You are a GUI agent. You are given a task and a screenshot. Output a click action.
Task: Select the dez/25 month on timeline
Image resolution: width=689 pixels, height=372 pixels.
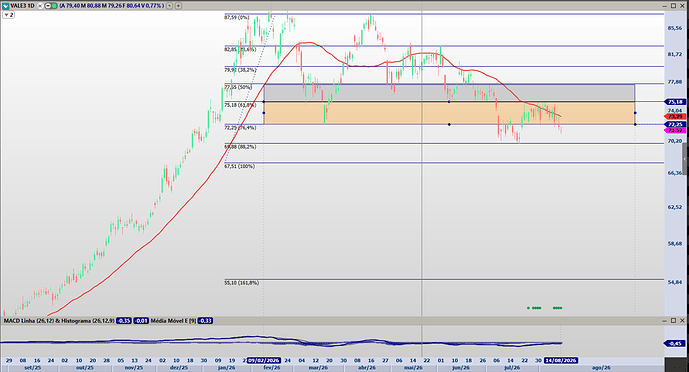tap(179, 368)
